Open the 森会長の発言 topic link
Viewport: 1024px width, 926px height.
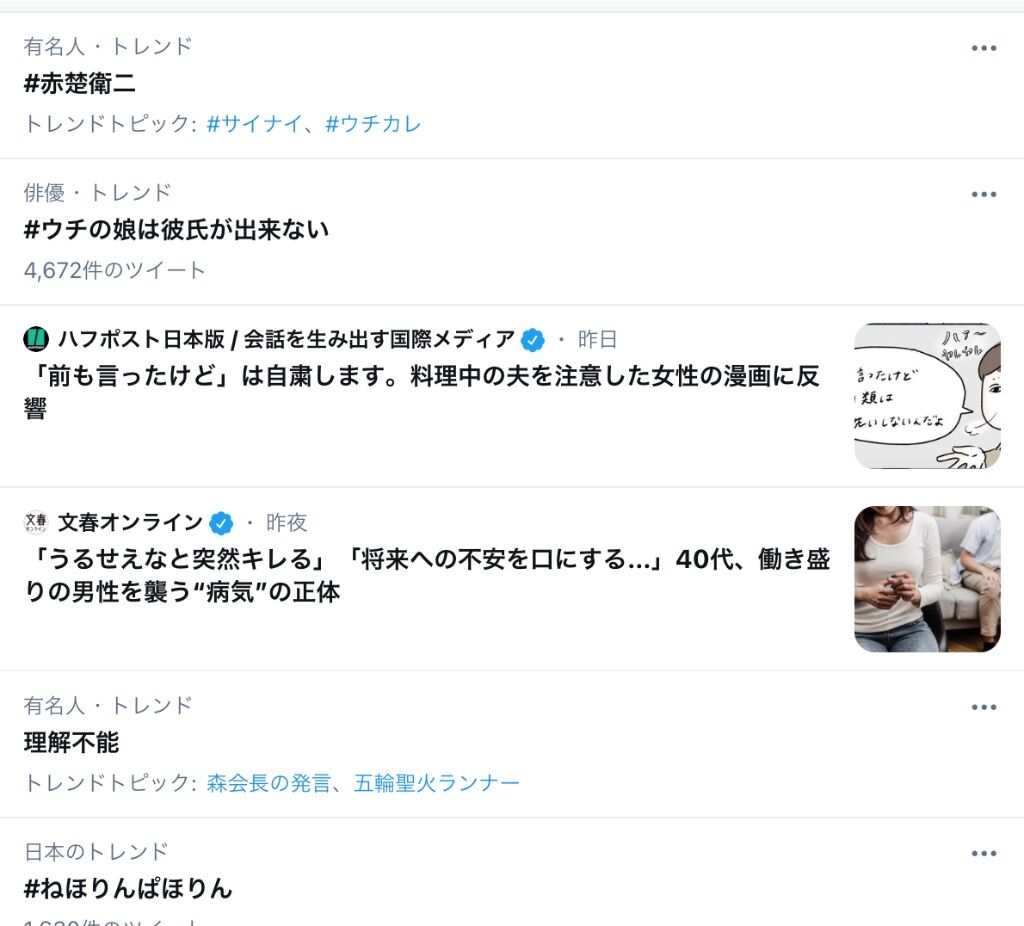(269, 782)
